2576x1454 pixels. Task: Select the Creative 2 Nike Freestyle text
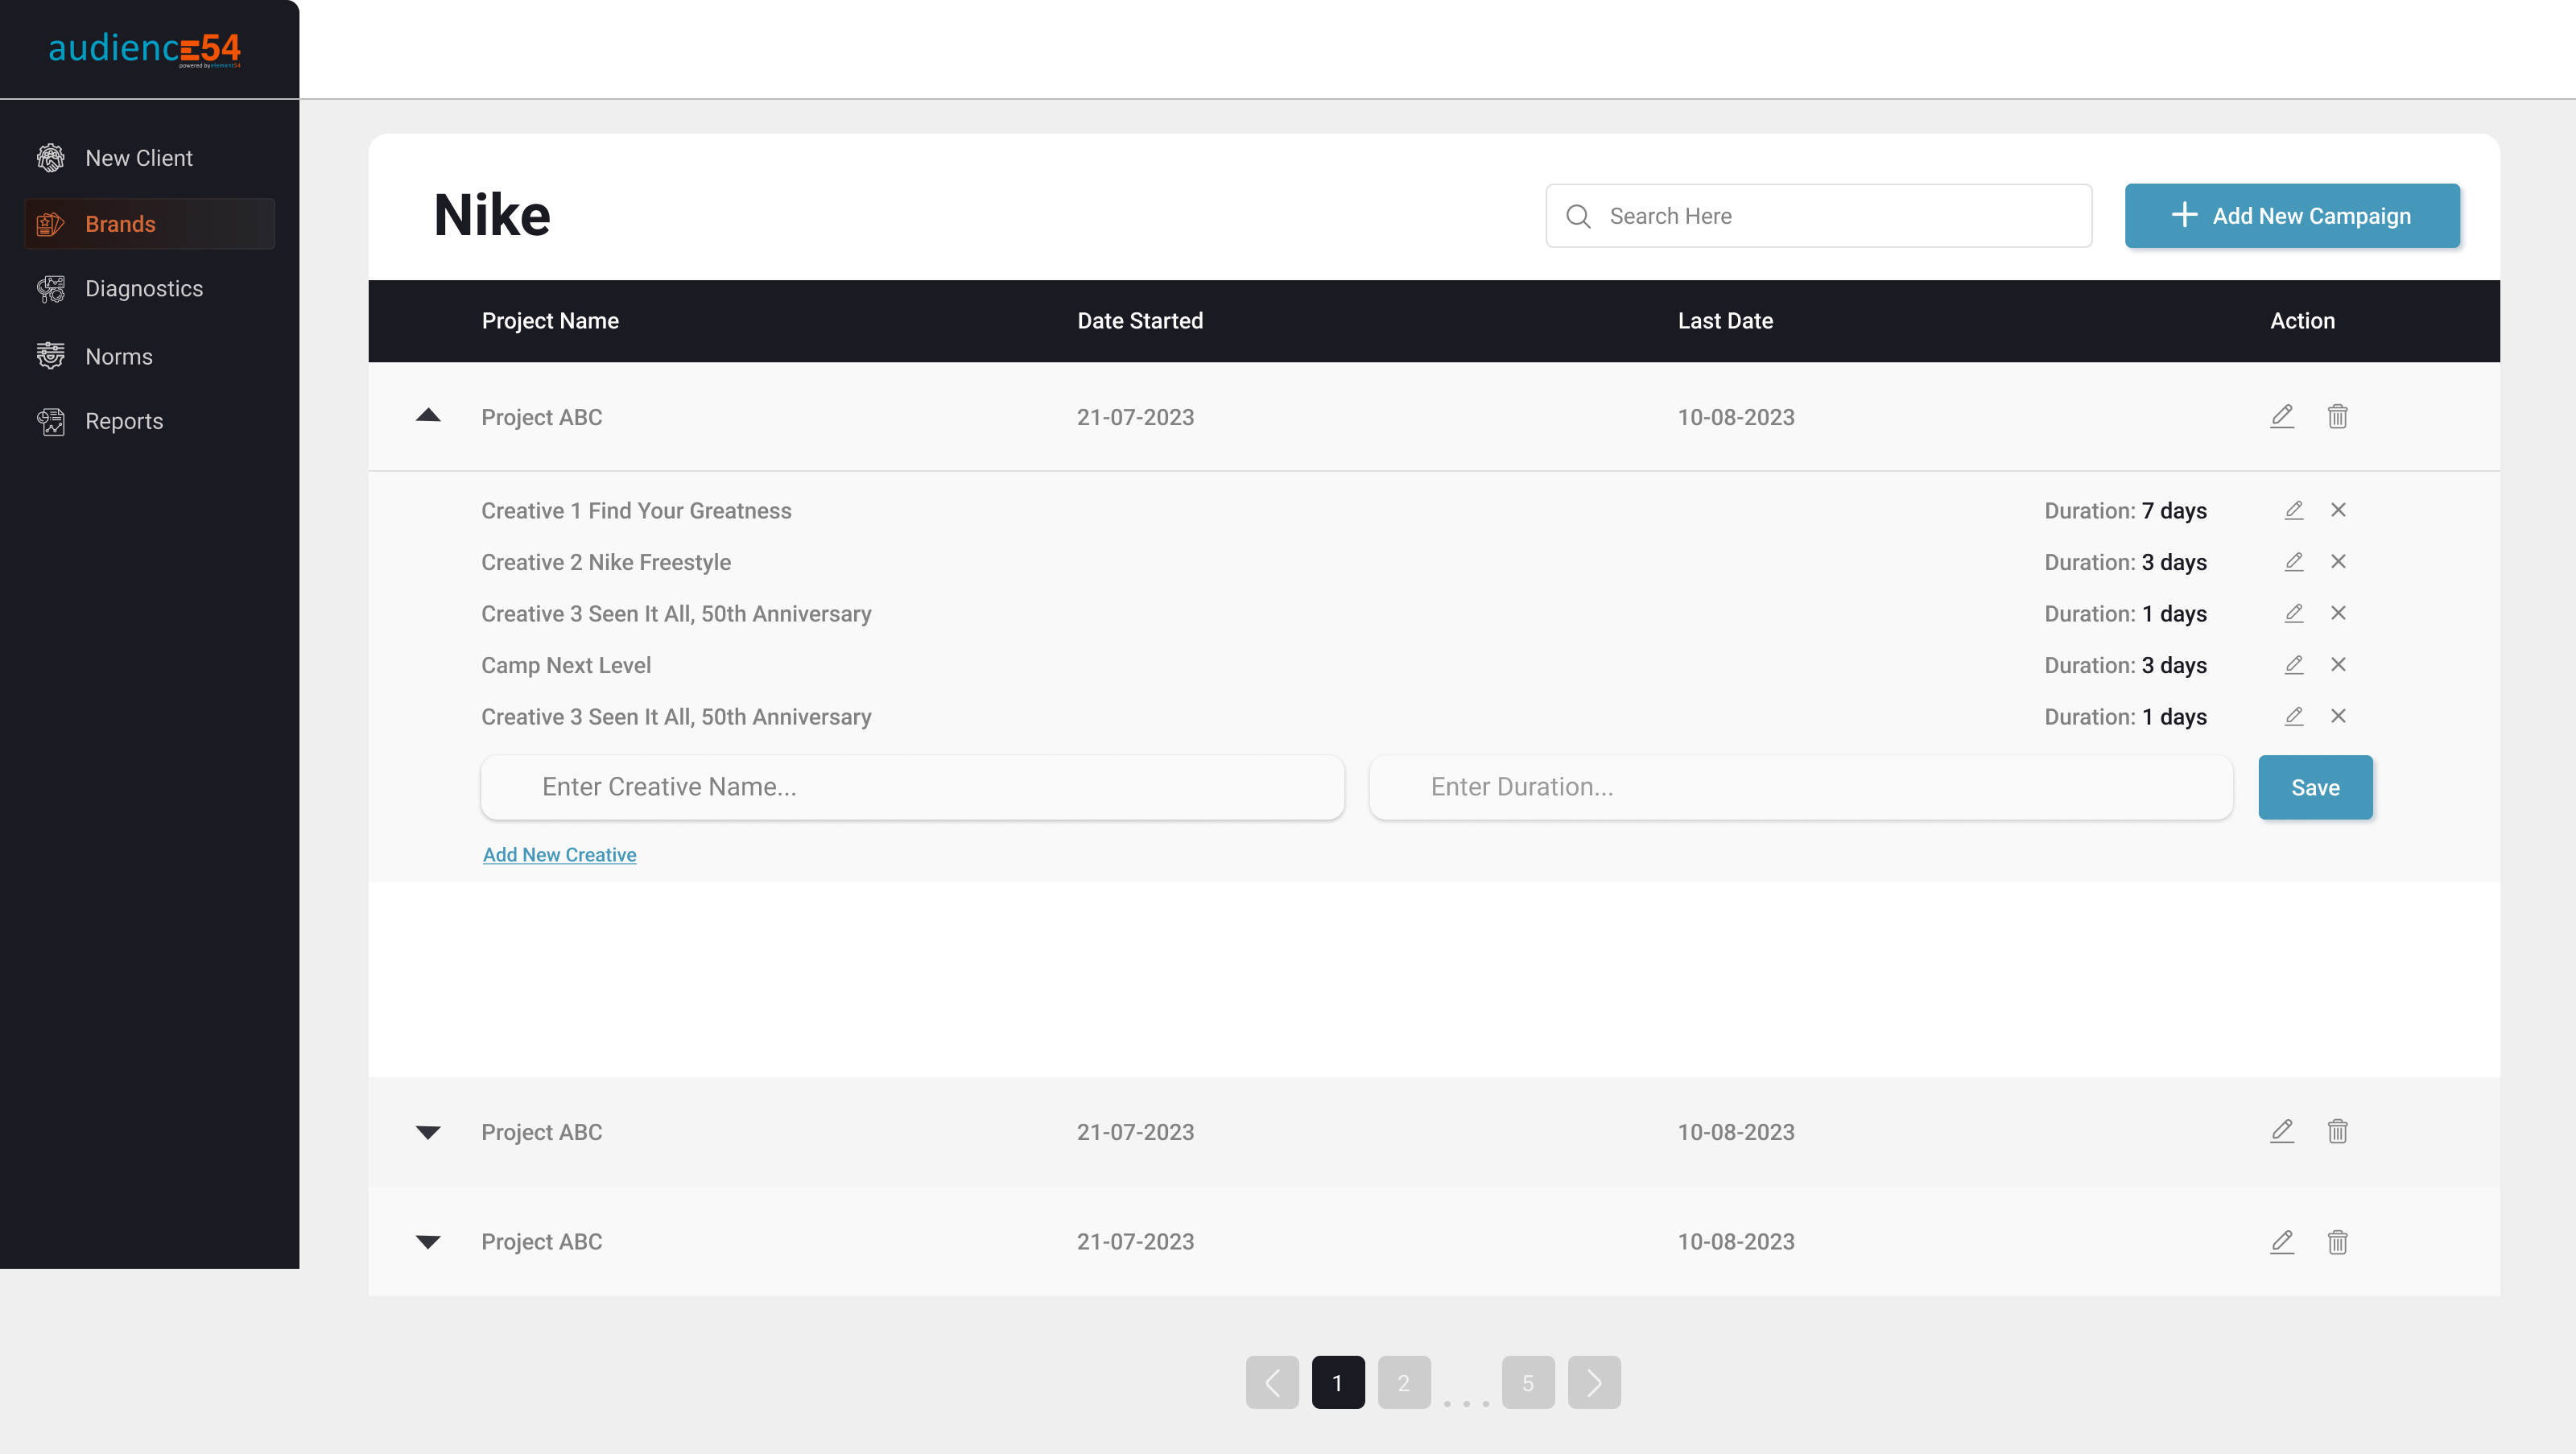606,562
